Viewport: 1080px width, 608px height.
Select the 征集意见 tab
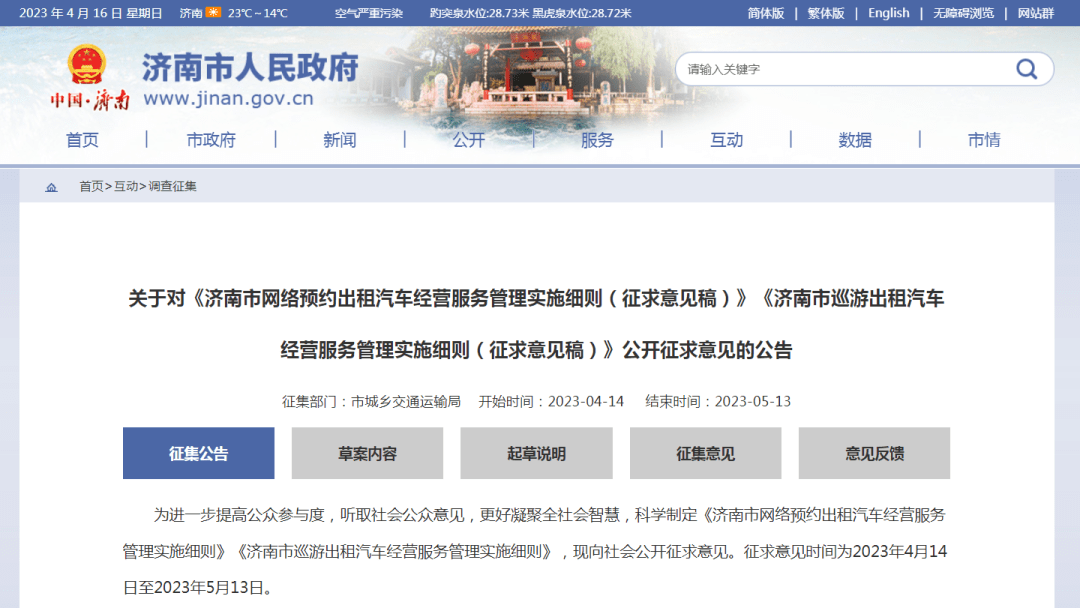[705, 453]
